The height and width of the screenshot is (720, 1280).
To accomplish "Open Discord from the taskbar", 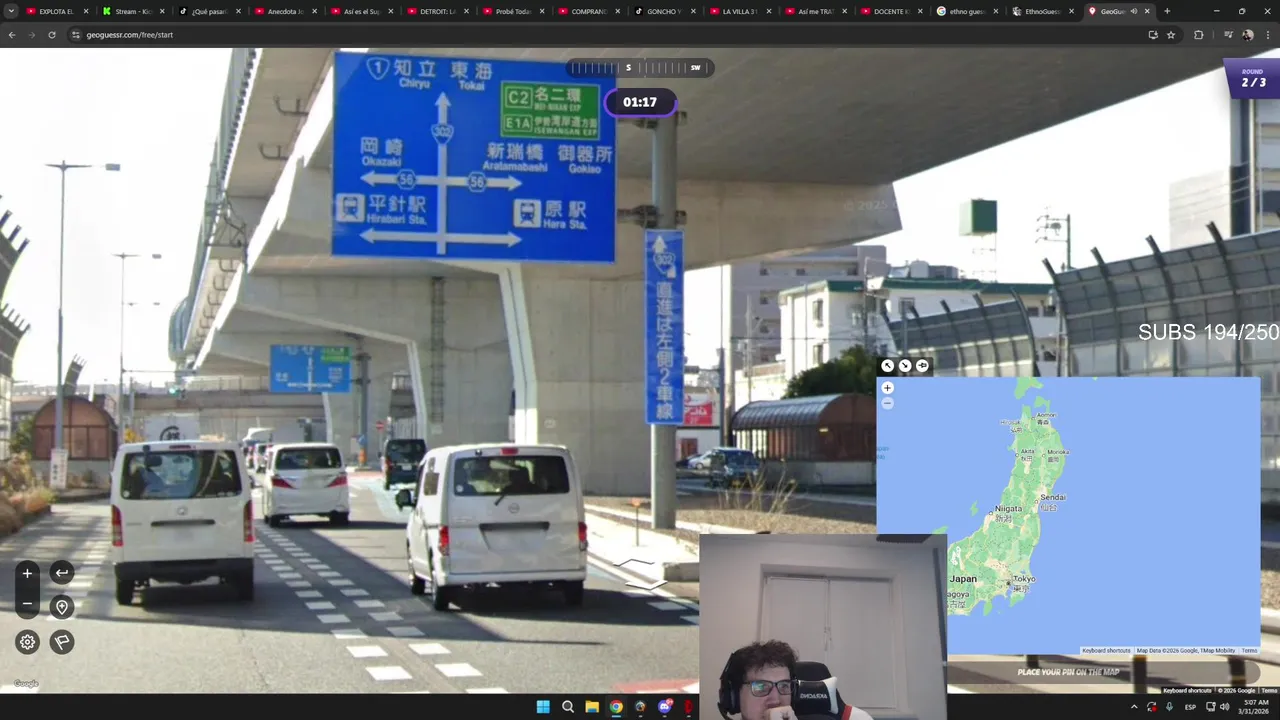I will (x=665, y=707).
